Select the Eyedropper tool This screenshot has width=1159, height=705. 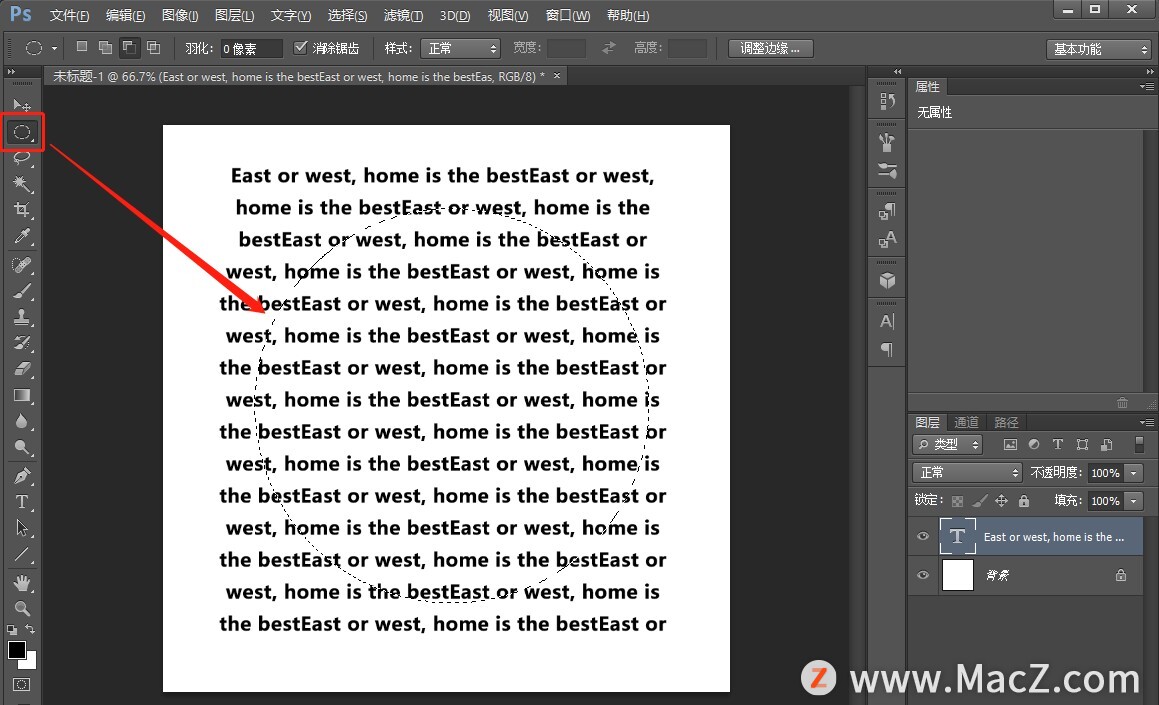click(x=21, y=236)
